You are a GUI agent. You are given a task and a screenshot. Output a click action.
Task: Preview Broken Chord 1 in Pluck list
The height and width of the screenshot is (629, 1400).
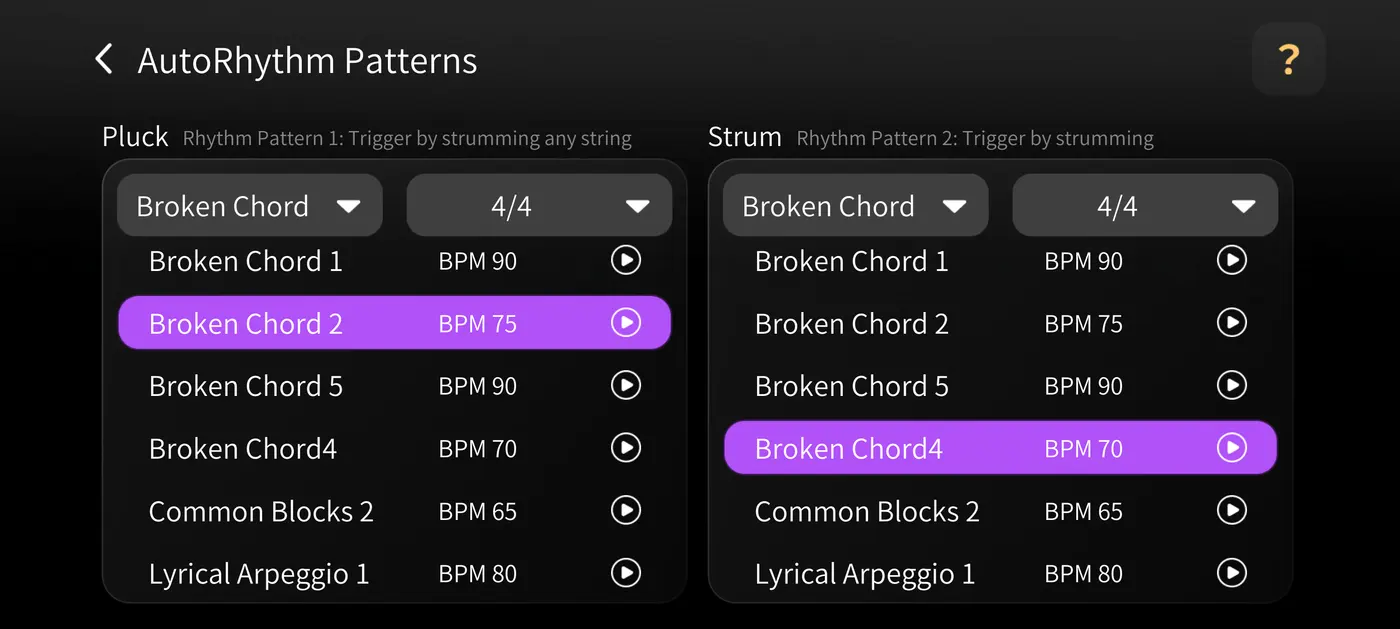[x=626, y=261]
